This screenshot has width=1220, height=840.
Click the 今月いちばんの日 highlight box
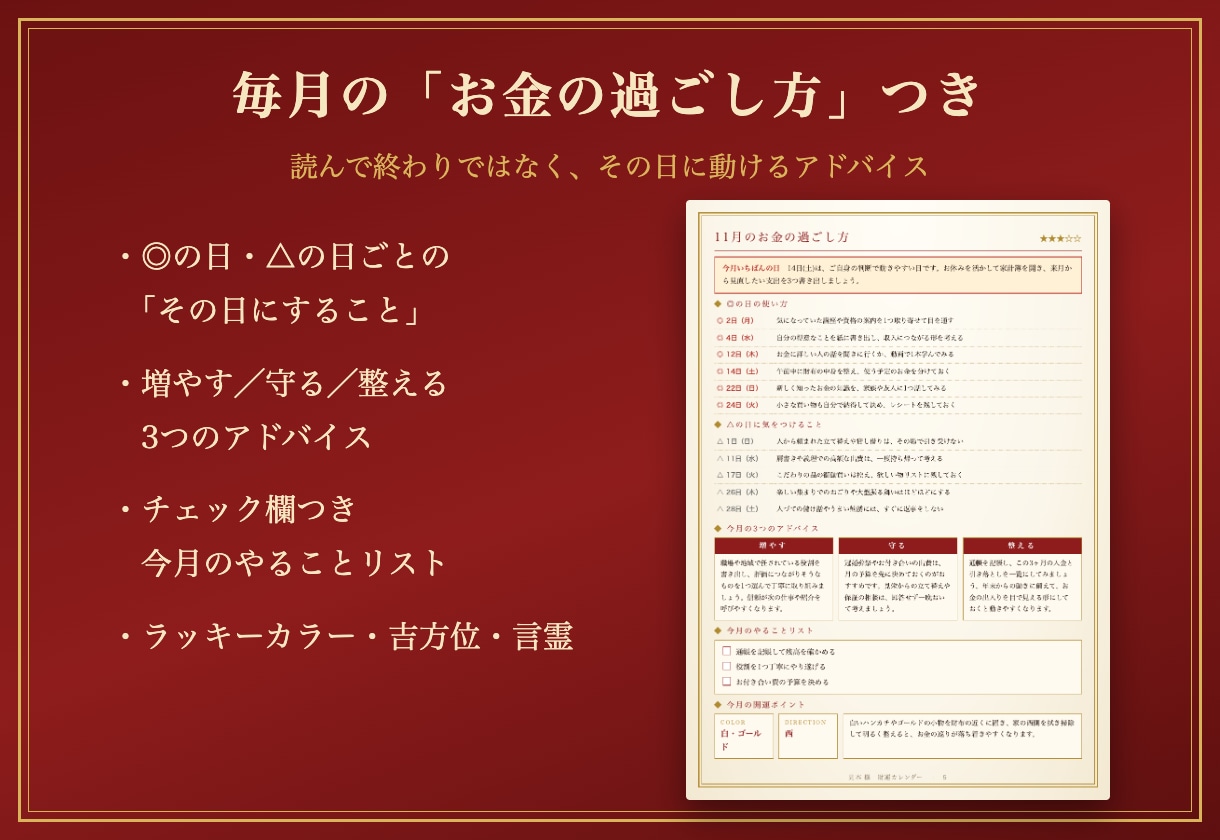898,275
